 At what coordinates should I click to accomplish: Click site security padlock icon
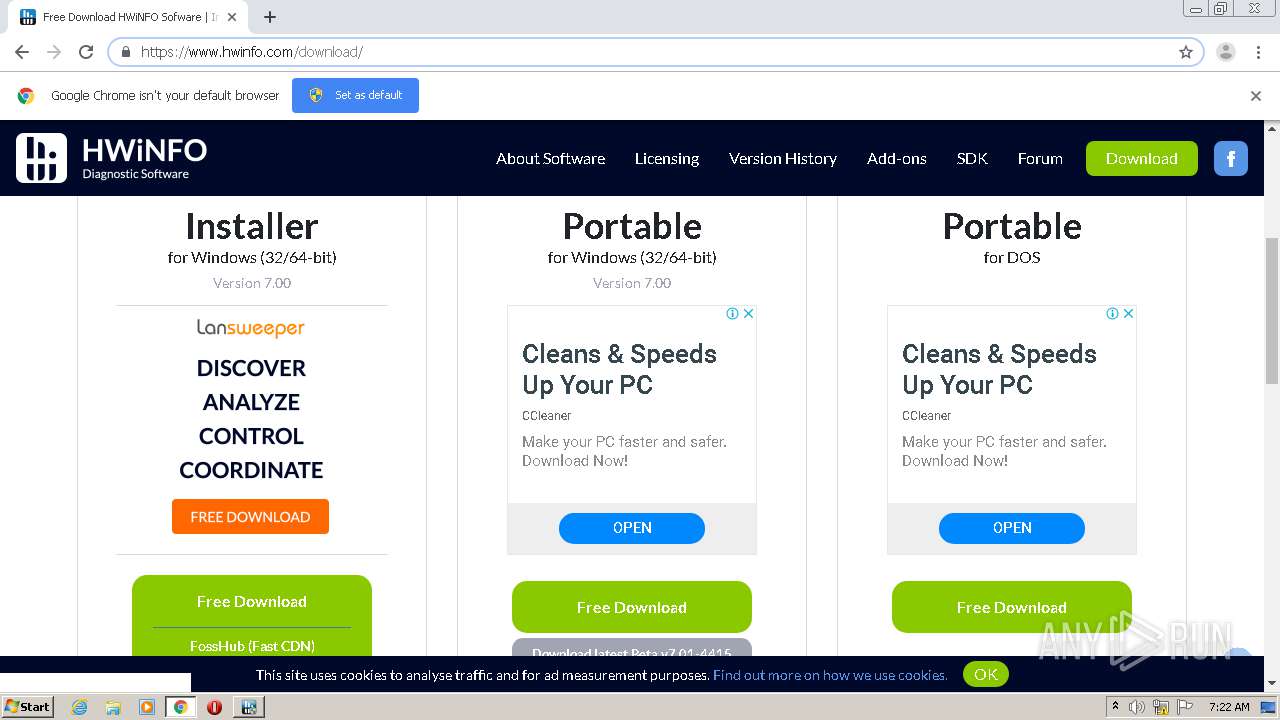126,52
